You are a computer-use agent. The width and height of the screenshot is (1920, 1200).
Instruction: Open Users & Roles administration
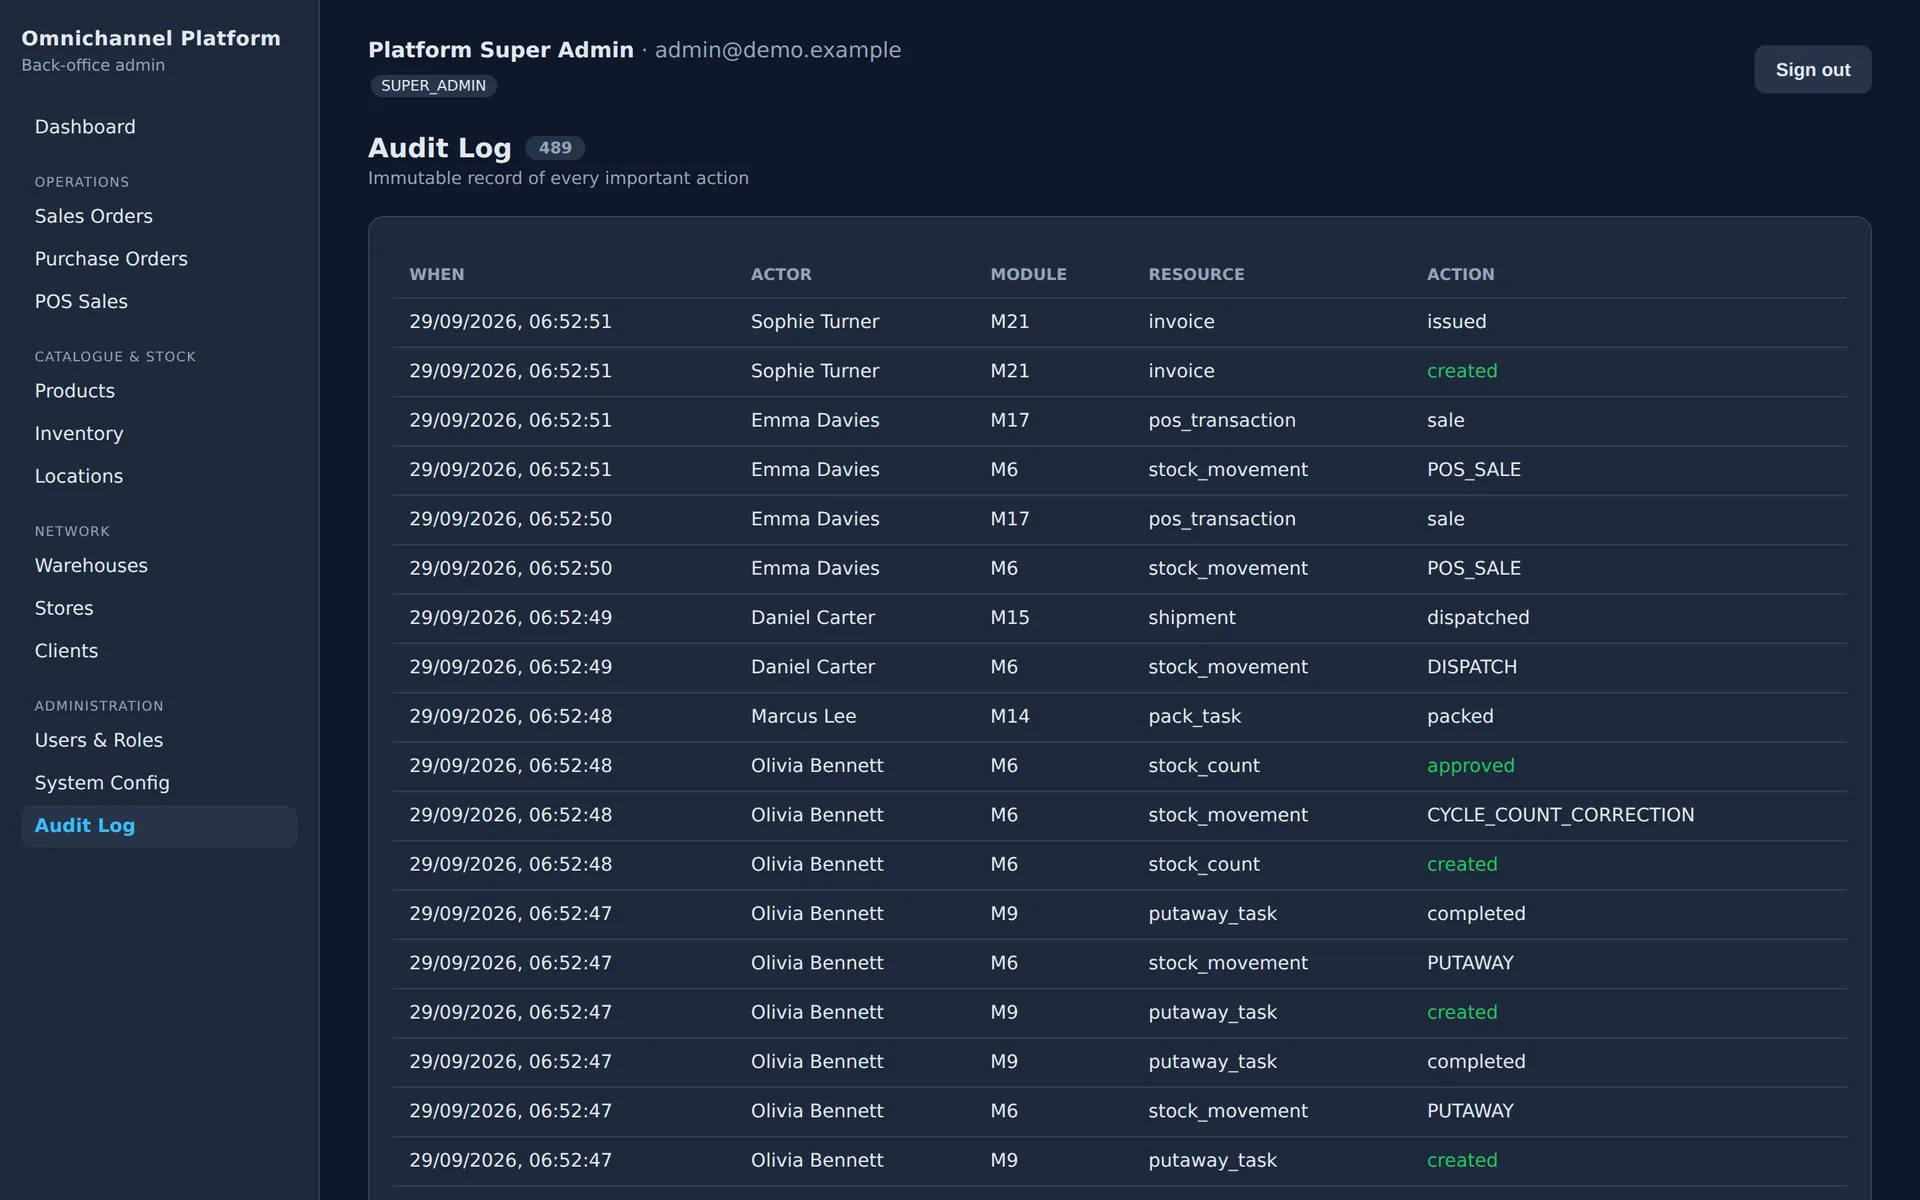[x=159, y=740]
